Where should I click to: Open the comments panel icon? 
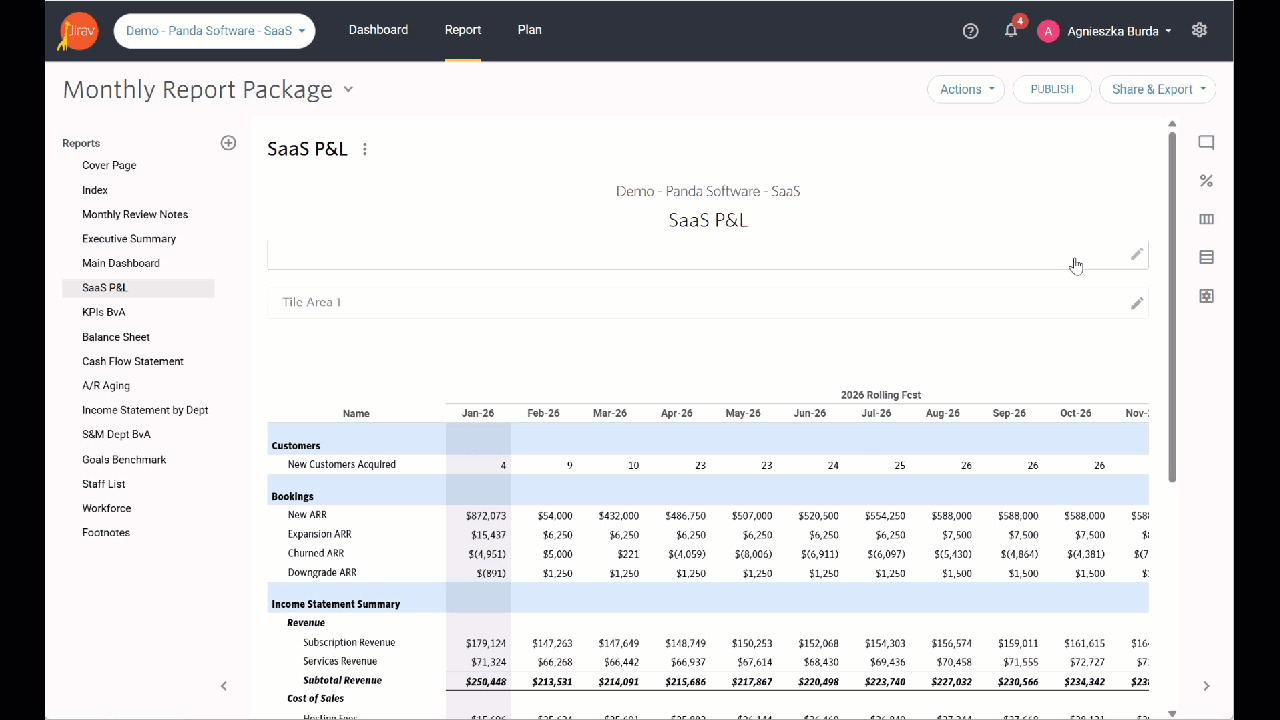[x=1206, y=143]
